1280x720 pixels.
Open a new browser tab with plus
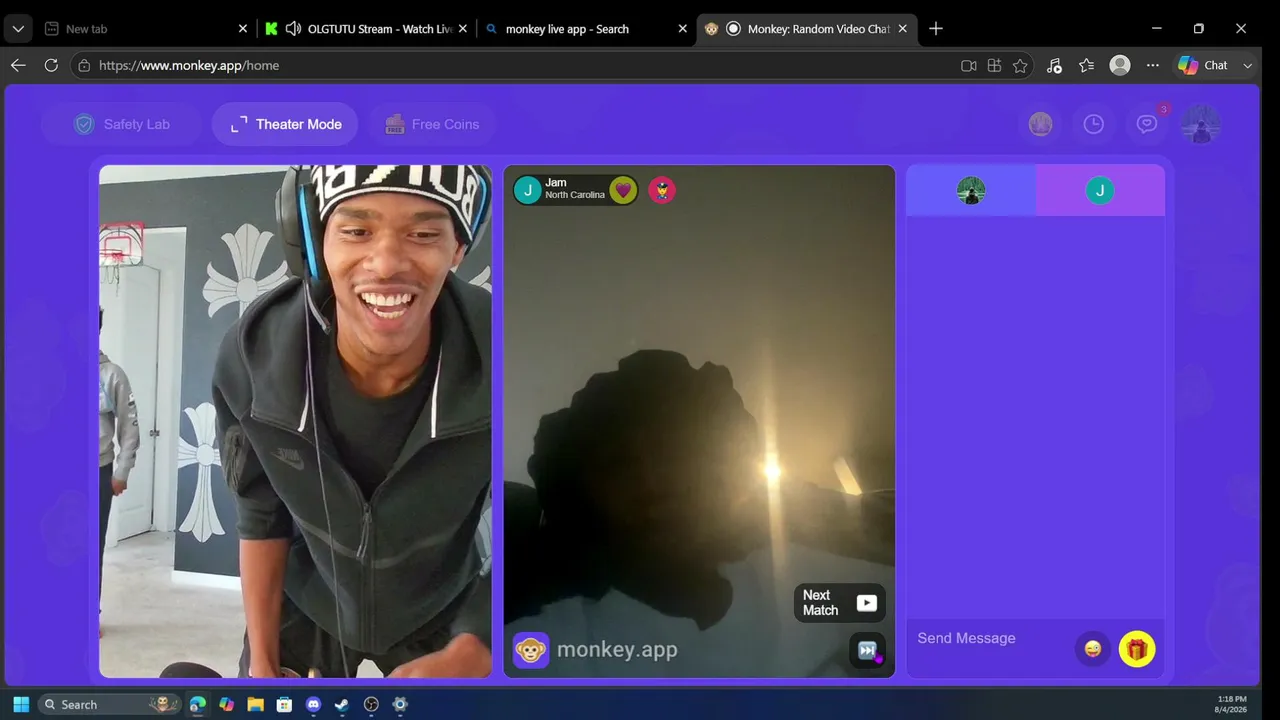pyautogui.click(x=936, y=29)
